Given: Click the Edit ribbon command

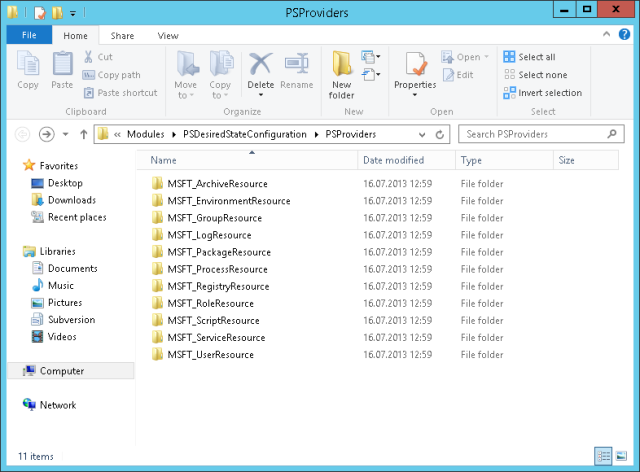Looking at the screenshot, I should 458,75.
